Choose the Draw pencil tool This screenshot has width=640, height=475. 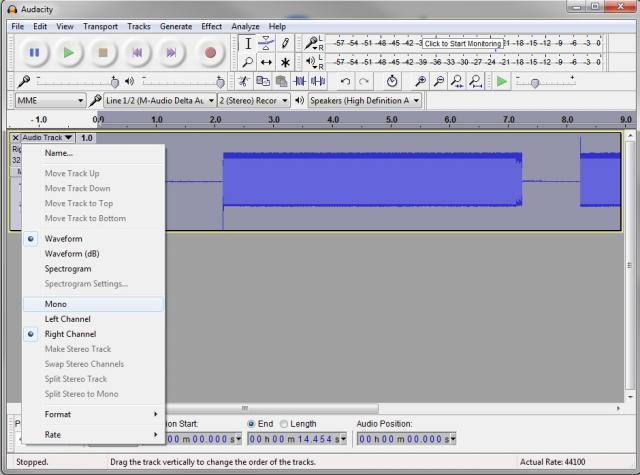pos(285,43)
